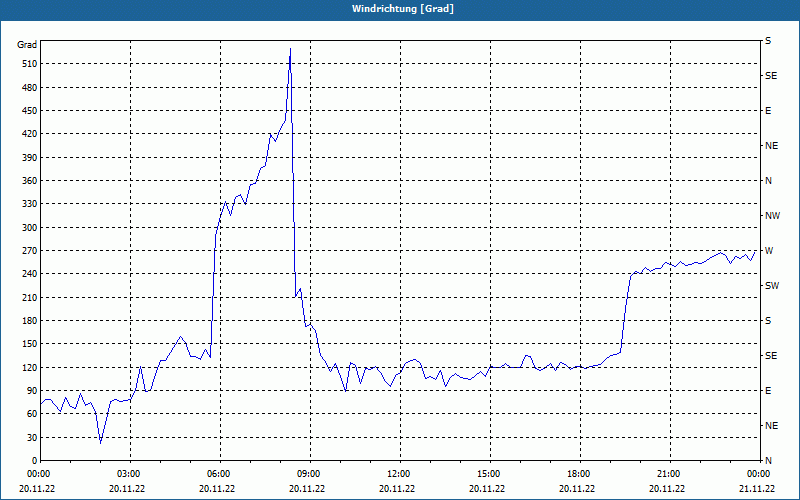The width and height of the screenshot is (800, 500).
Task: Click the 21:00 time label
Action: coord(670,473)
